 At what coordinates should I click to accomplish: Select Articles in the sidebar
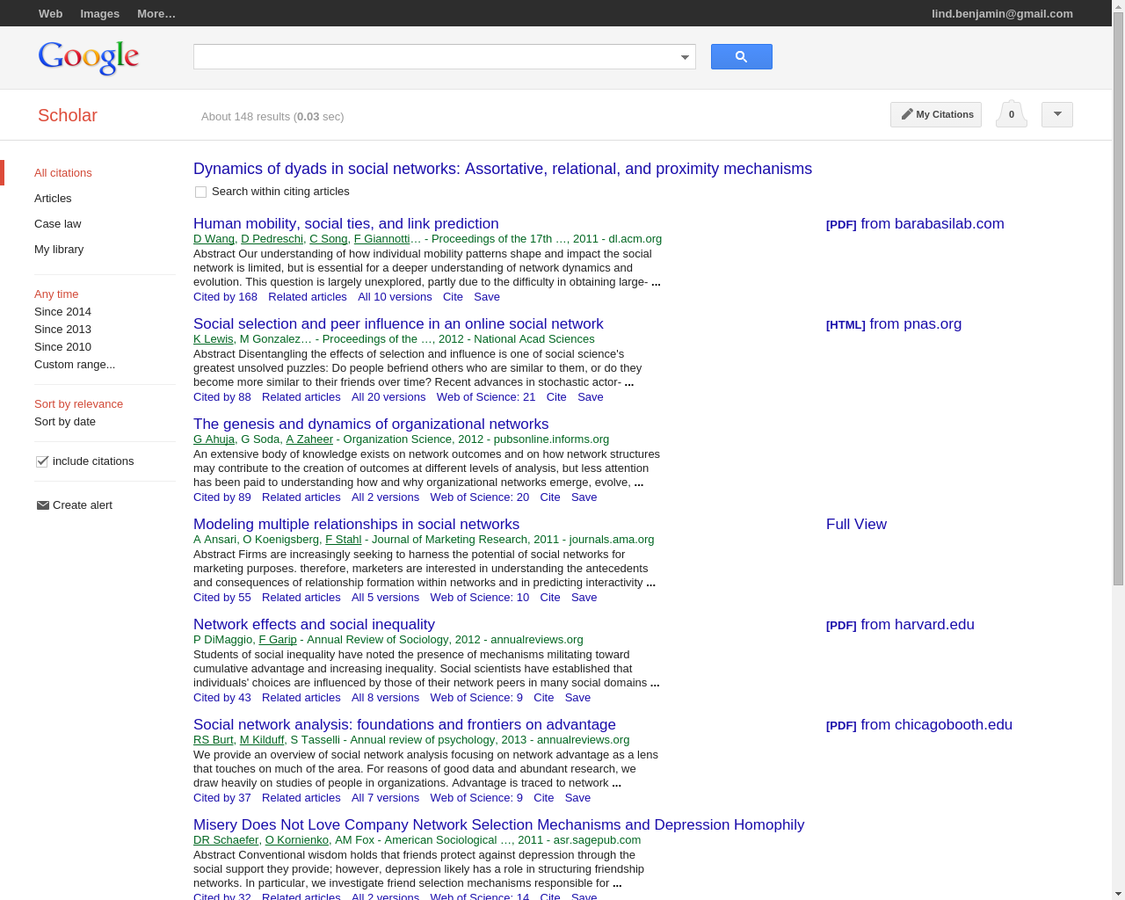[53, 198]
